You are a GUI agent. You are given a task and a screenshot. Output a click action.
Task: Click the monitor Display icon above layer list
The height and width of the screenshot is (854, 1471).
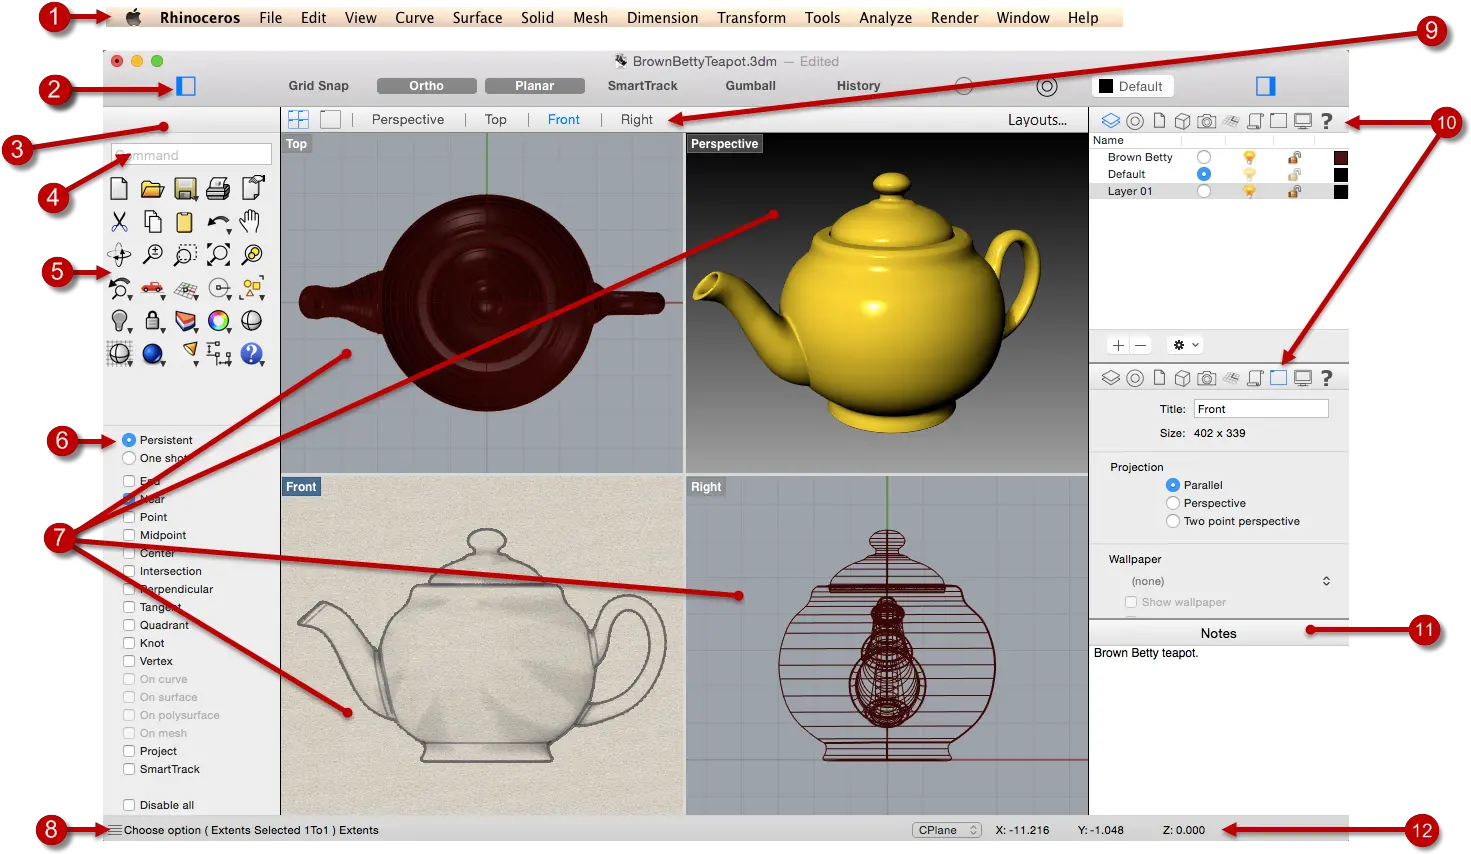tap(1302, 121)
